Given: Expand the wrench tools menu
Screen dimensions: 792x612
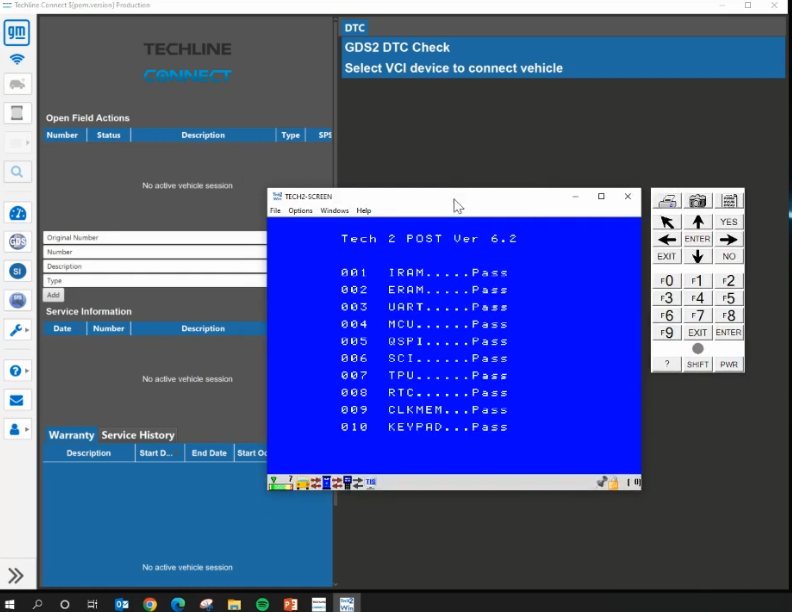Looking at the screenshot, I should point(18,330).
